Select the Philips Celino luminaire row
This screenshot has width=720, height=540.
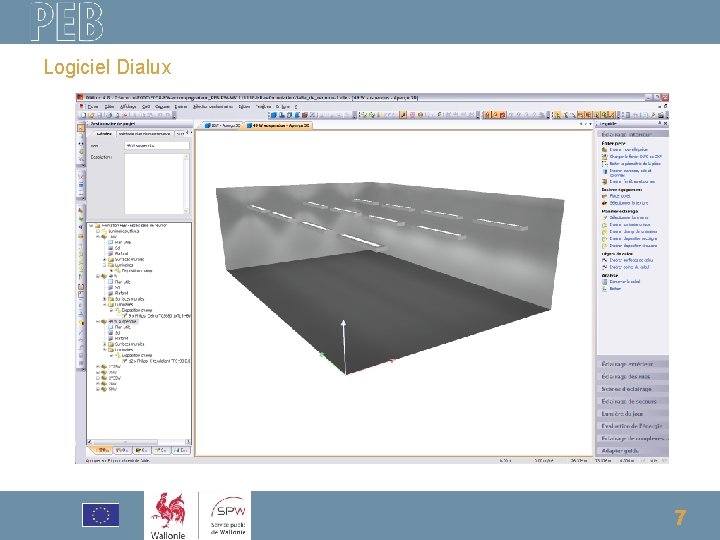coord(159,316)
